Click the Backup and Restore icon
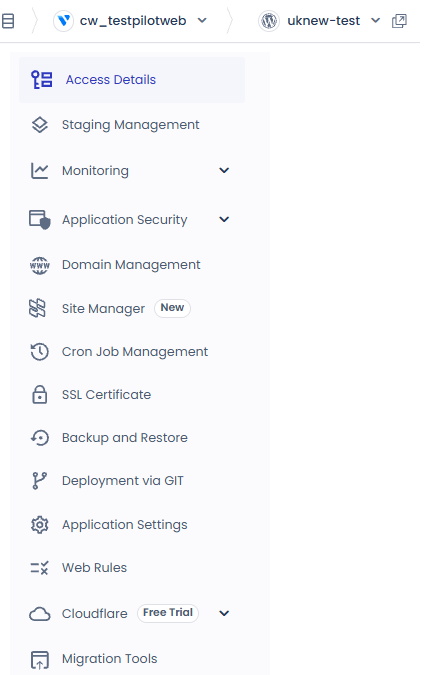This screenshot has height=675, width=430. [x=40, y=438]
